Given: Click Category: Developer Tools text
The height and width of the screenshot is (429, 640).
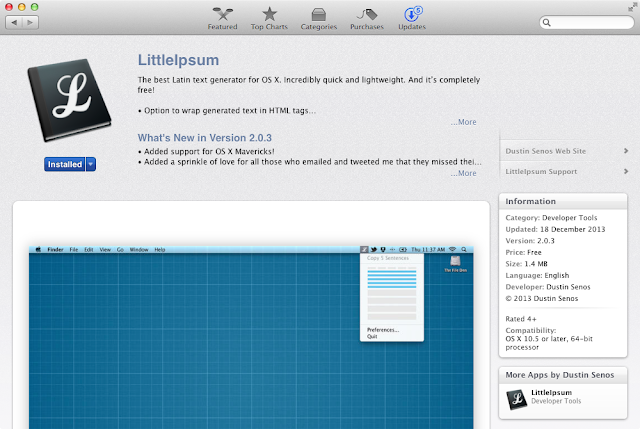Looking at the screenshot, I should point(551,218).
